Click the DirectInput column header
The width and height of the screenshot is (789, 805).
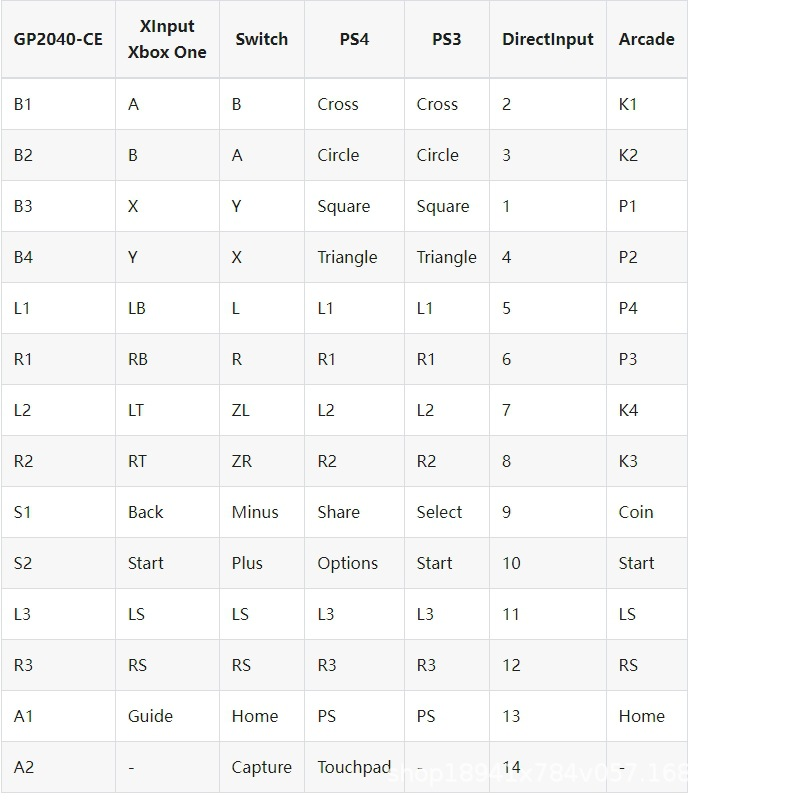(x=547, y=40)
